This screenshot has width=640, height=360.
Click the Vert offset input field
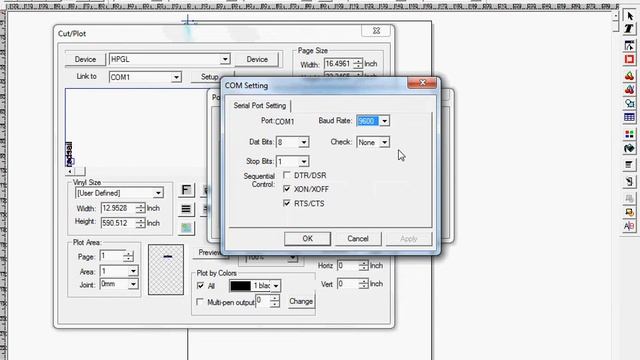pyautogui.click(x=348, y=284)
